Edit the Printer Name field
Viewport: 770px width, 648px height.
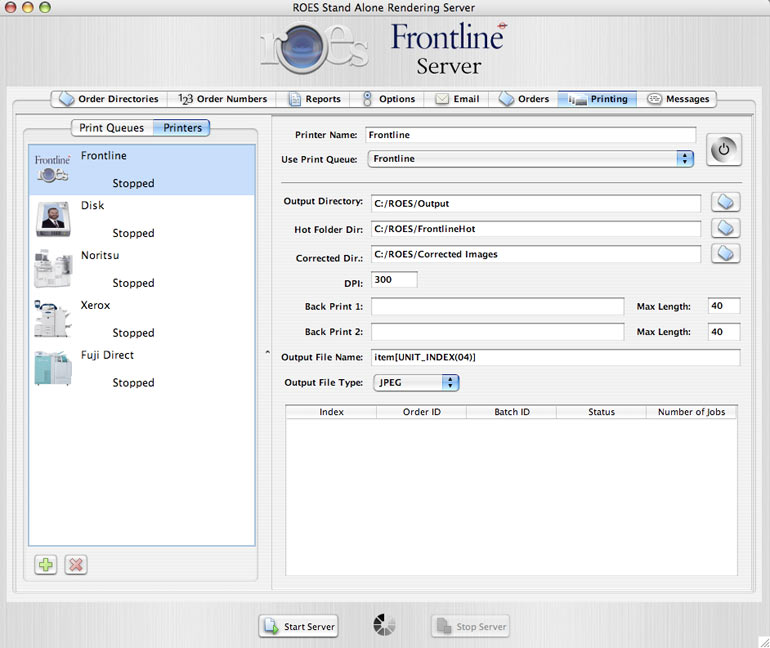tap(530, 135)
